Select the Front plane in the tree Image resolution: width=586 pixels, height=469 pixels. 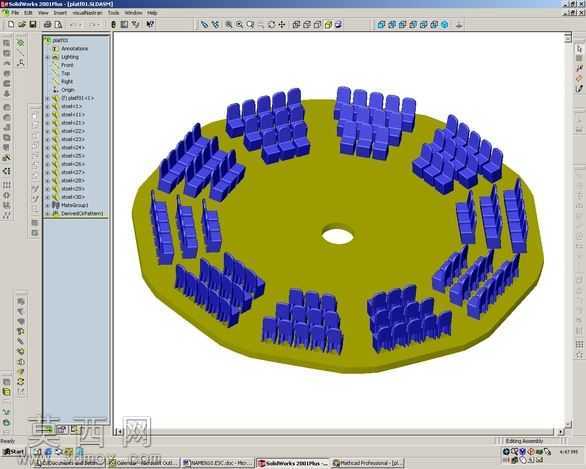(x=67, y=65)
